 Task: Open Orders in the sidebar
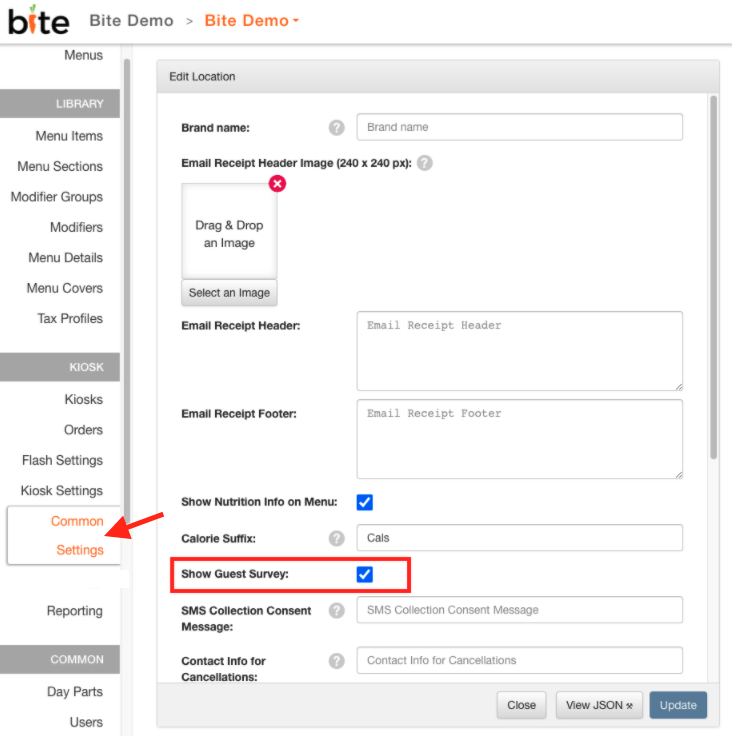pos(83,430)
